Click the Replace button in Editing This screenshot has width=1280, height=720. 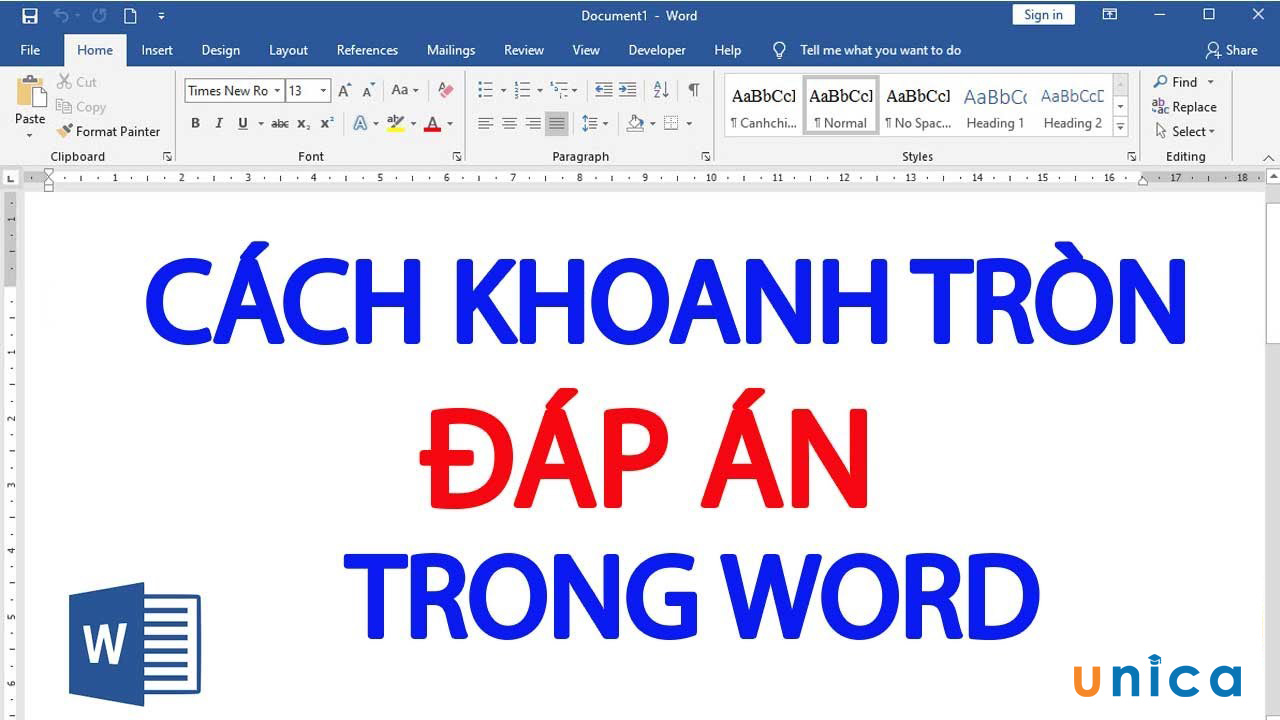click(1184, 107)
